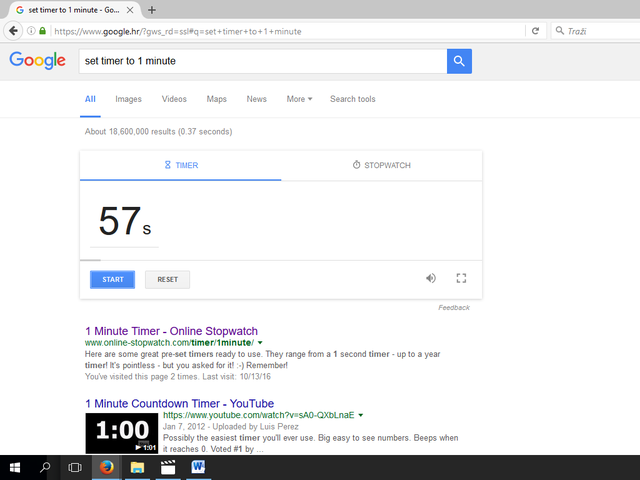Open the Images results tab
The width and height of the screenshot is (640, 480).
[x=128, y=99]
